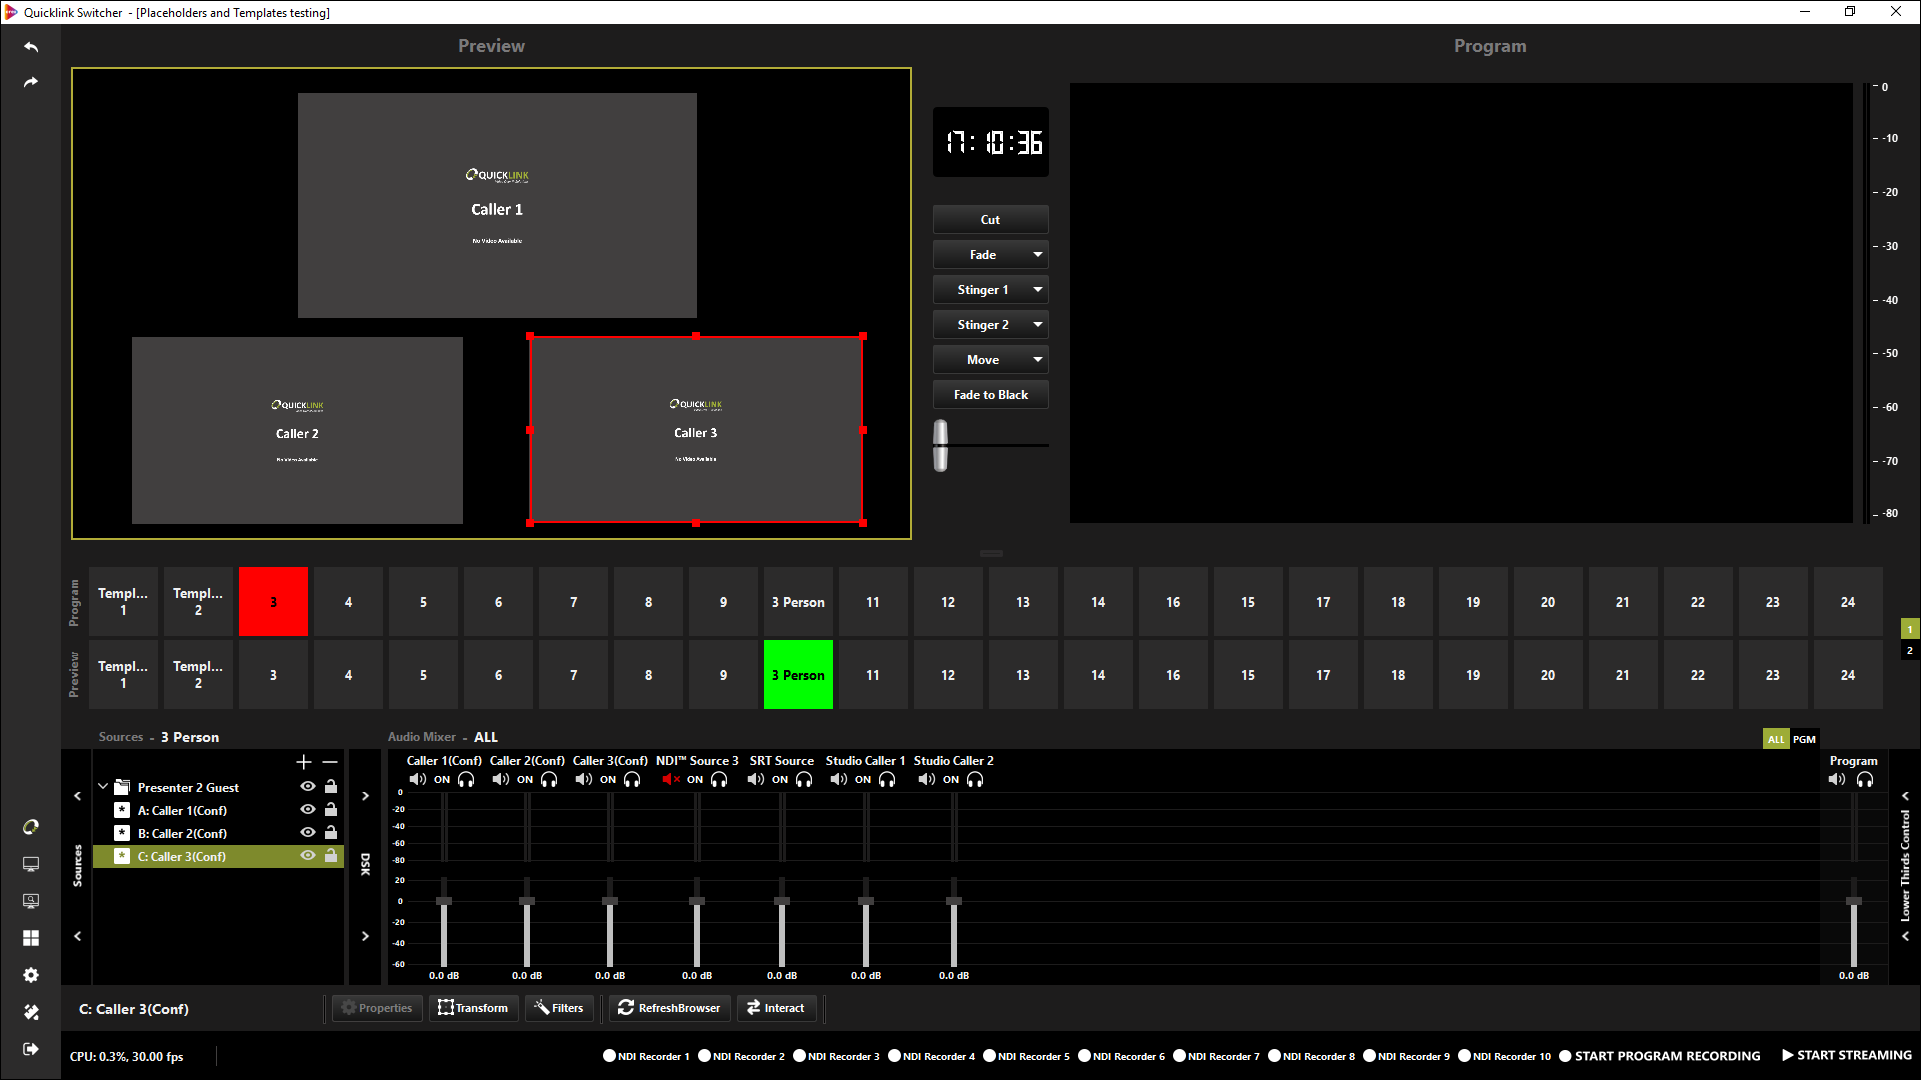This screenshot has width=1921, height=1080.
Task: Open settings gear in left sidebar
Action: 31,975
